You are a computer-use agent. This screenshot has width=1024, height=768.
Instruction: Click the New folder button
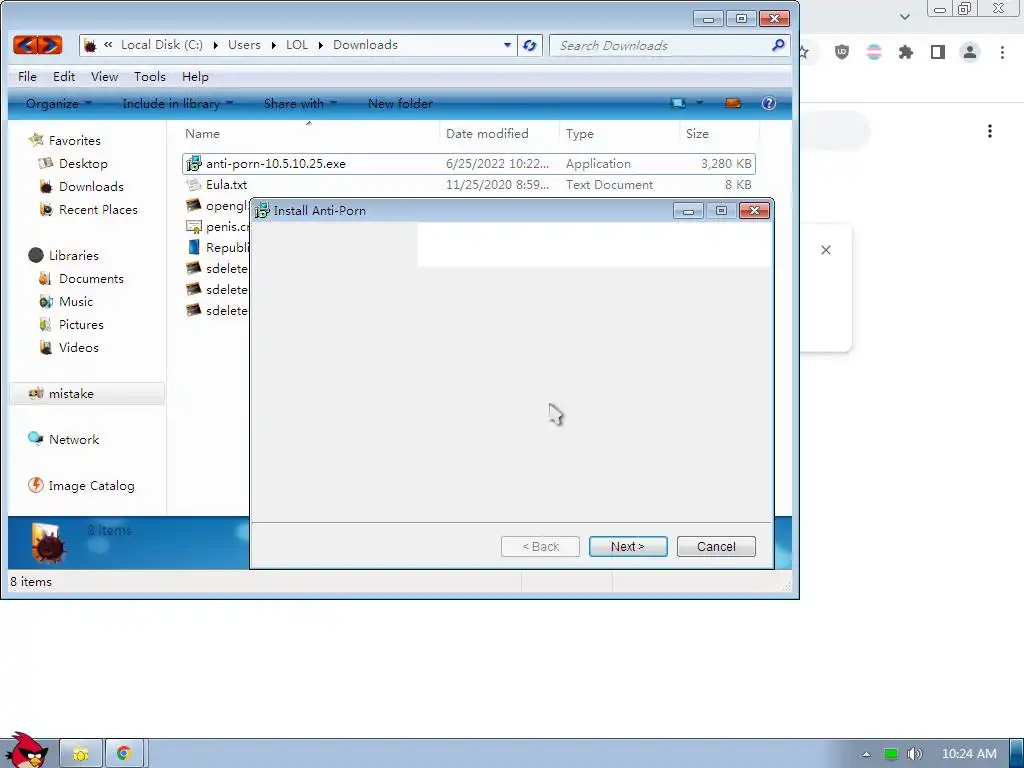tap(400, 103)
